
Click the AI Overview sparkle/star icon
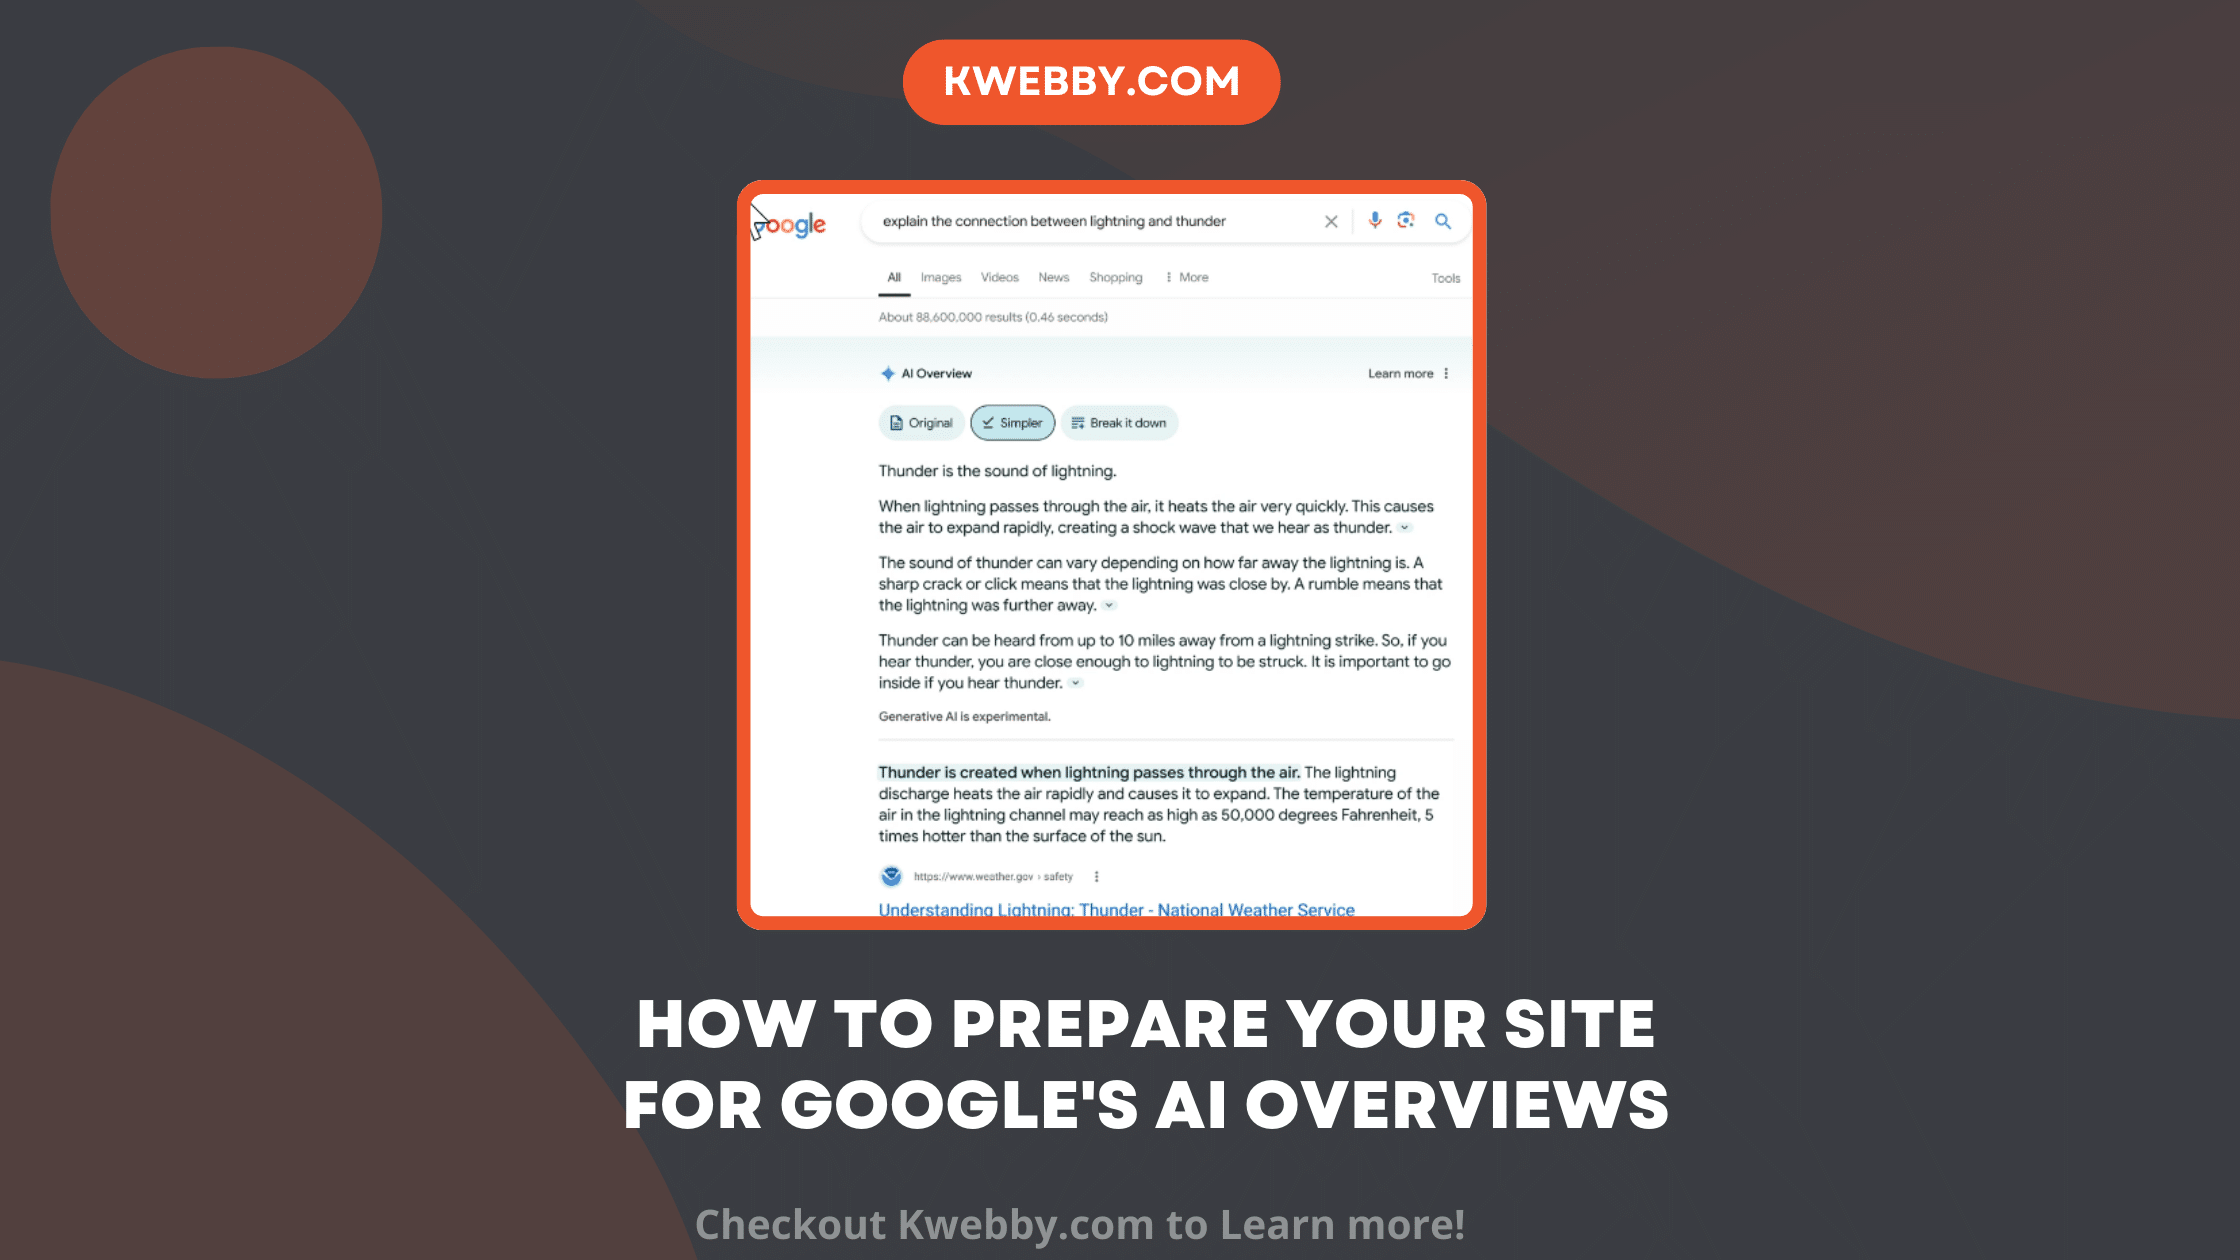pyautogui.click(x=888, y=372)
